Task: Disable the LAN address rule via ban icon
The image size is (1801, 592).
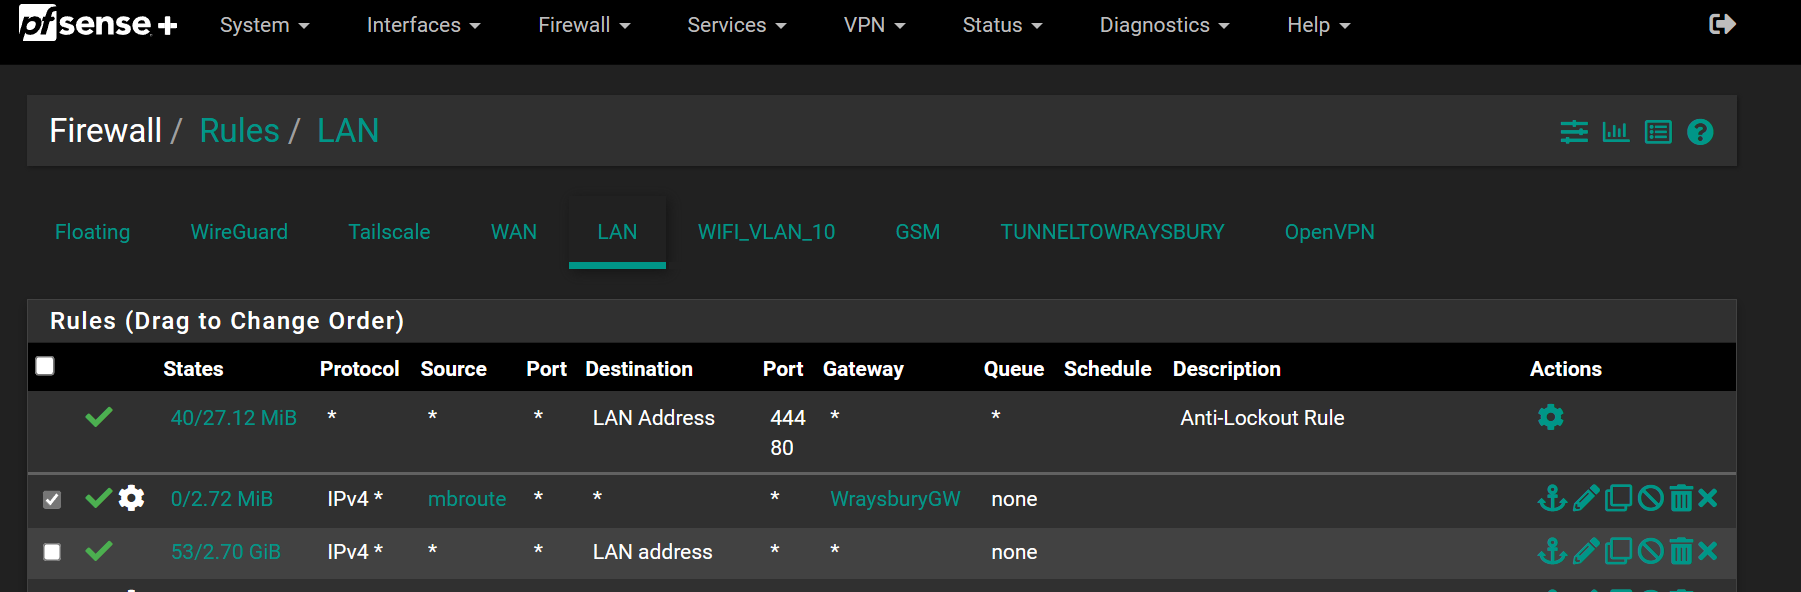Action: point(1651,551)
